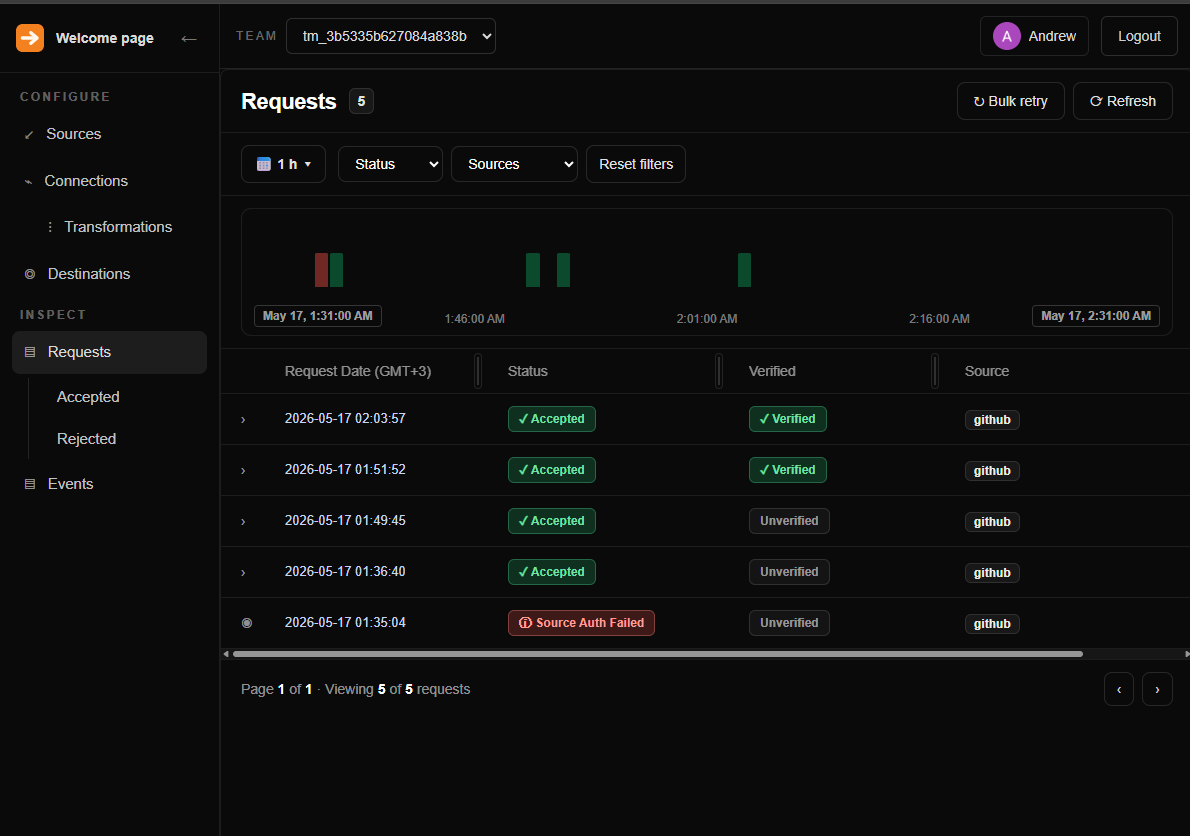Click the orange arrow app logo
1190x836 pixels.
30,38
